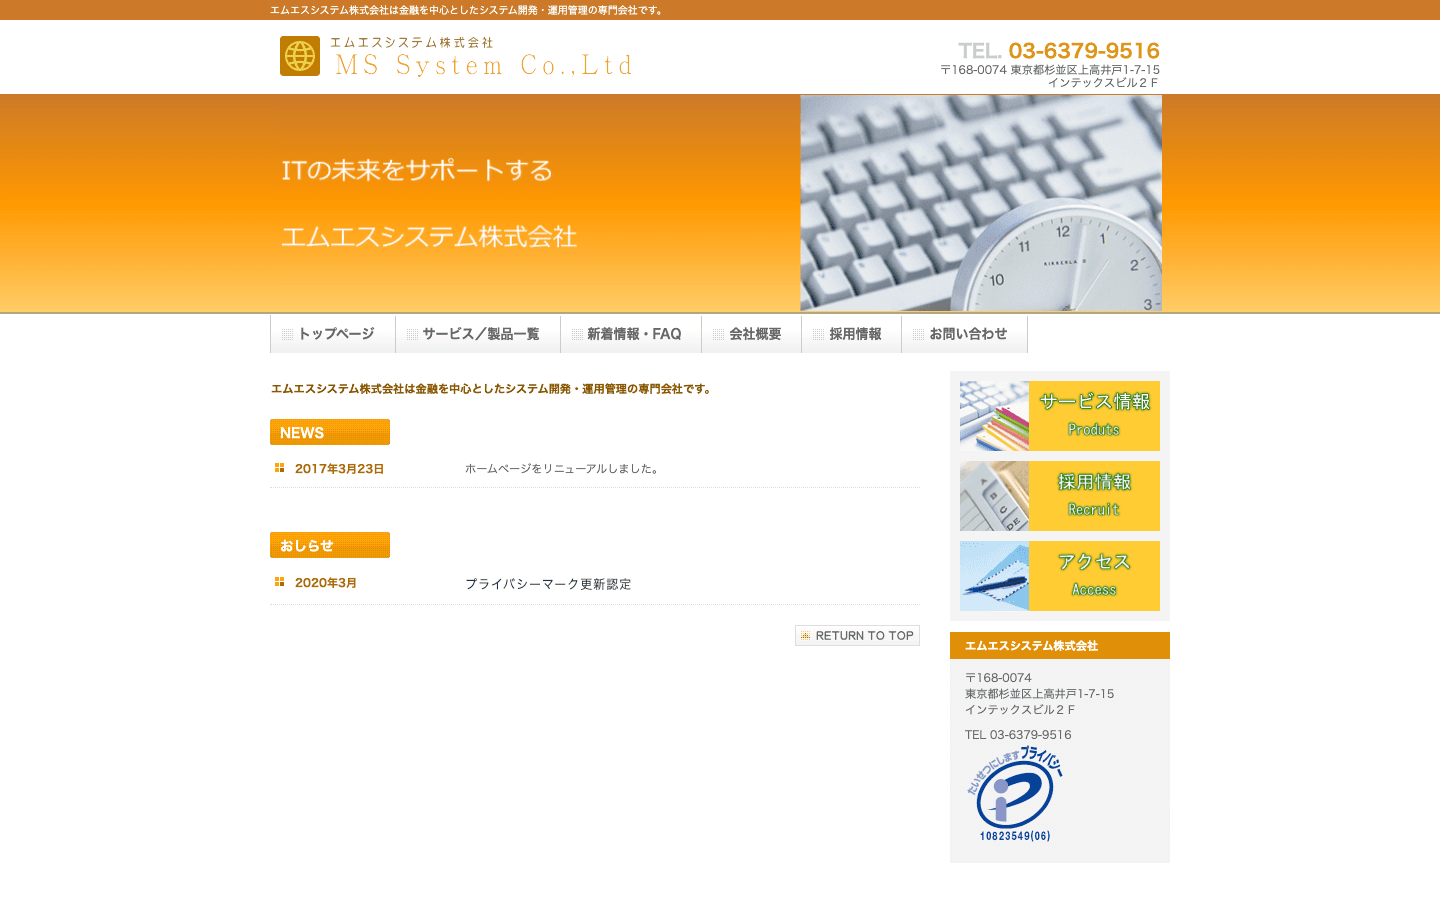Viewport: 1440px width, 900px height.
Task: Click the header phone number 03-6379-9516
Action: pos(1084,51)
